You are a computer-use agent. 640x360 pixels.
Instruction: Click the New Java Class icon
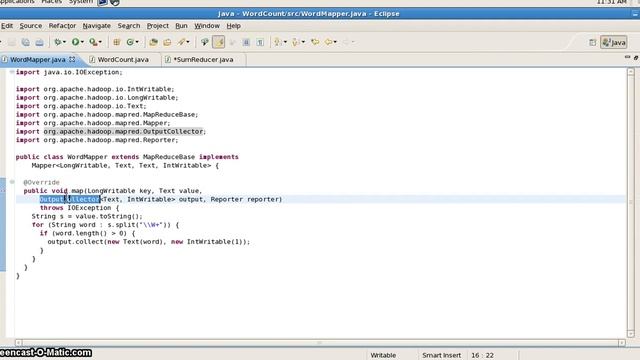pyautogui.click(x=130, y=42)
